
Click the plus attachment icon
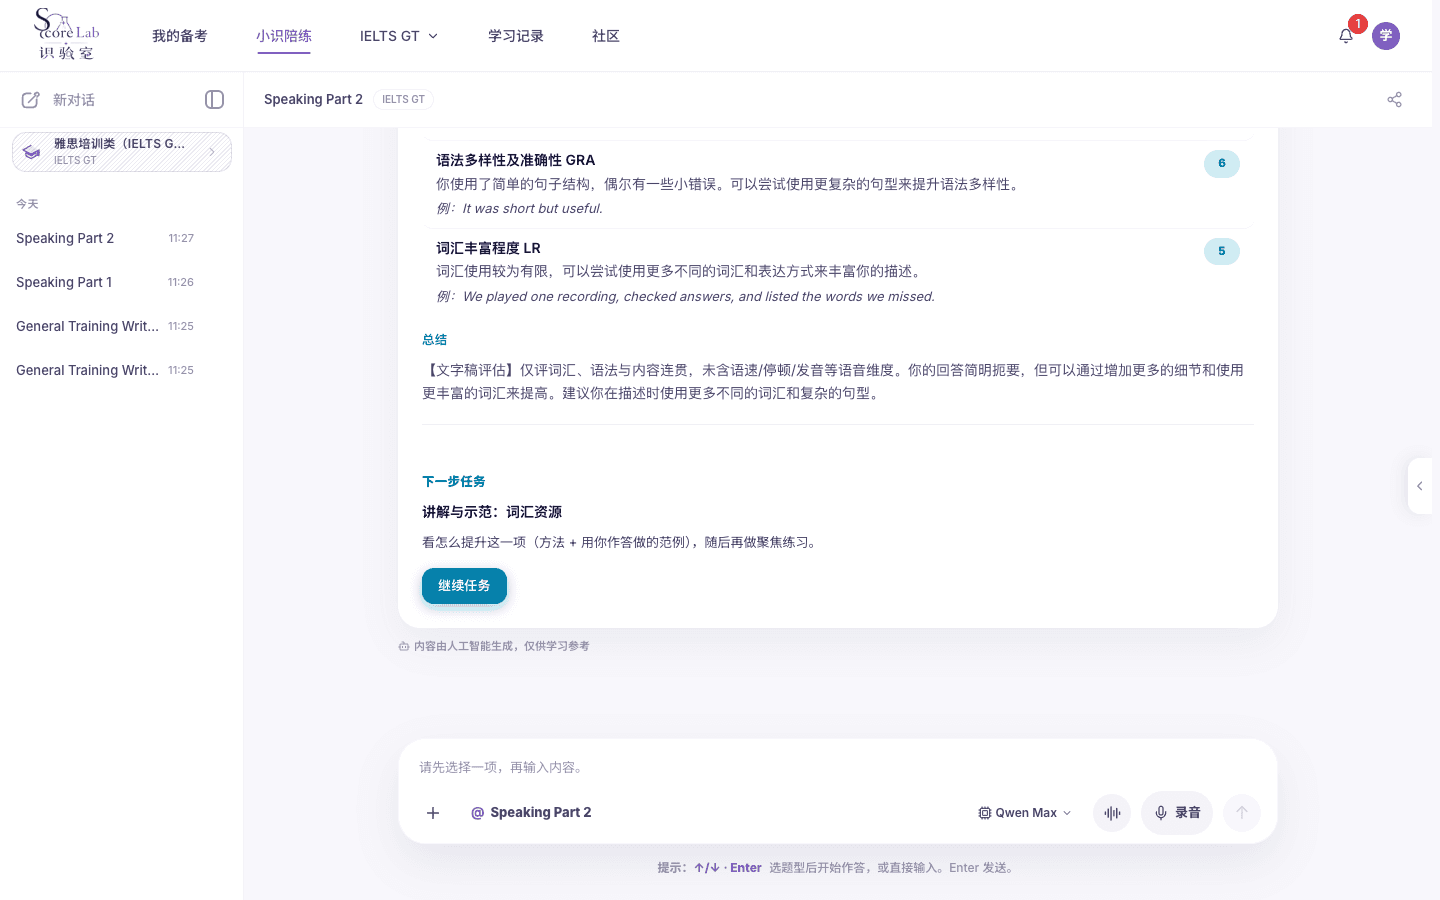click(433, 813)
